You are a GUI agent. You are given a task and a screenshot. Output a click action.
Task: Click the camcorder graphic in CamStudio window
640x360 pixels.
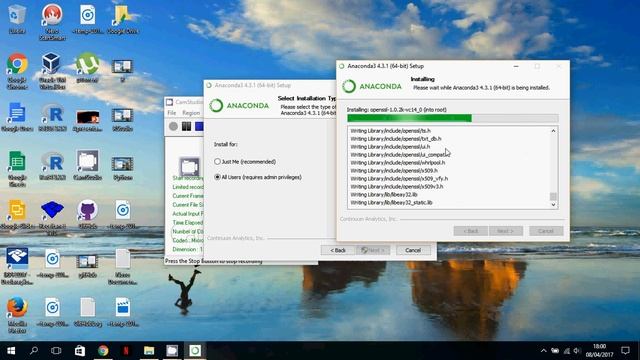pyautogui.click(x=189, y=167)
